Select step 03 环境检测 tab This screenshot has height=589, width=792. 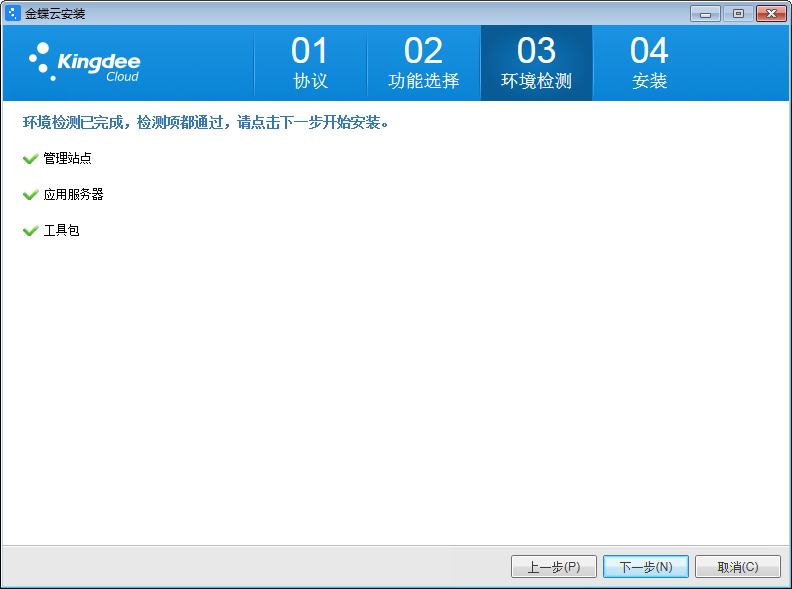tap(536, 63)
